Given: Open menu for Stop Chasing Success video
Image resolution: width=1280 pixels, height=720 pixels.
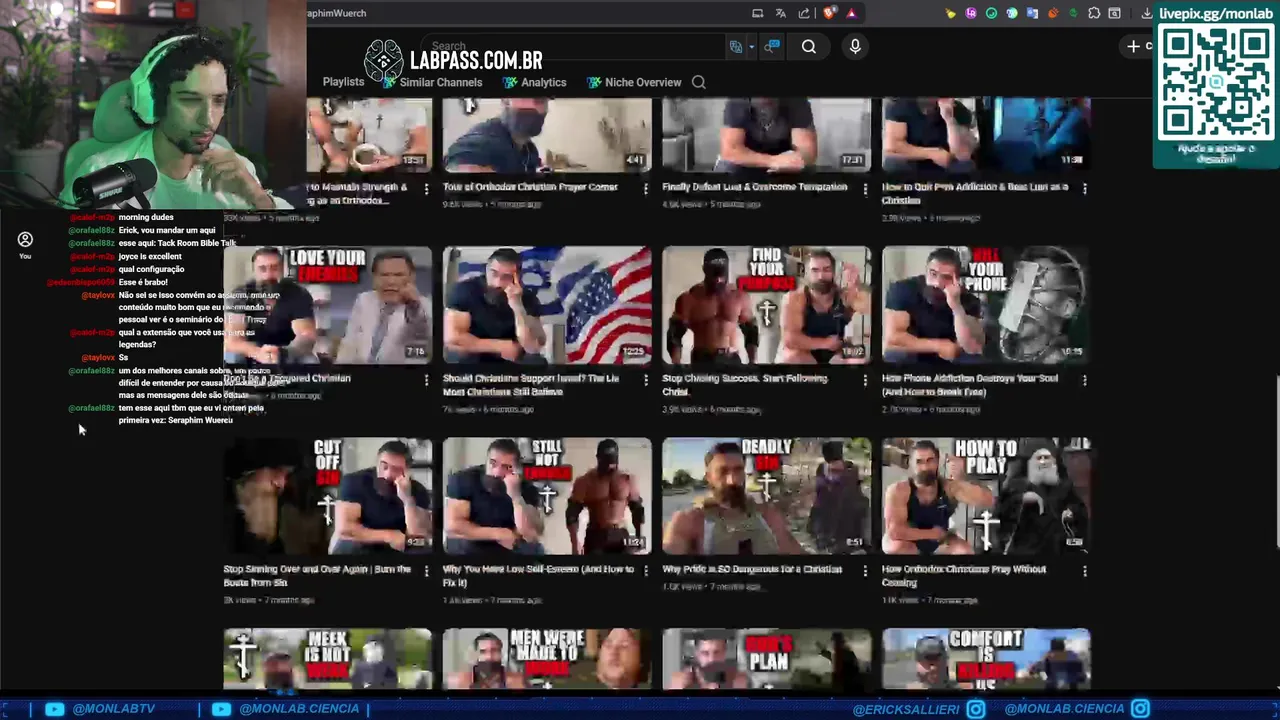Looking at the screenshot, I should 865,380.
